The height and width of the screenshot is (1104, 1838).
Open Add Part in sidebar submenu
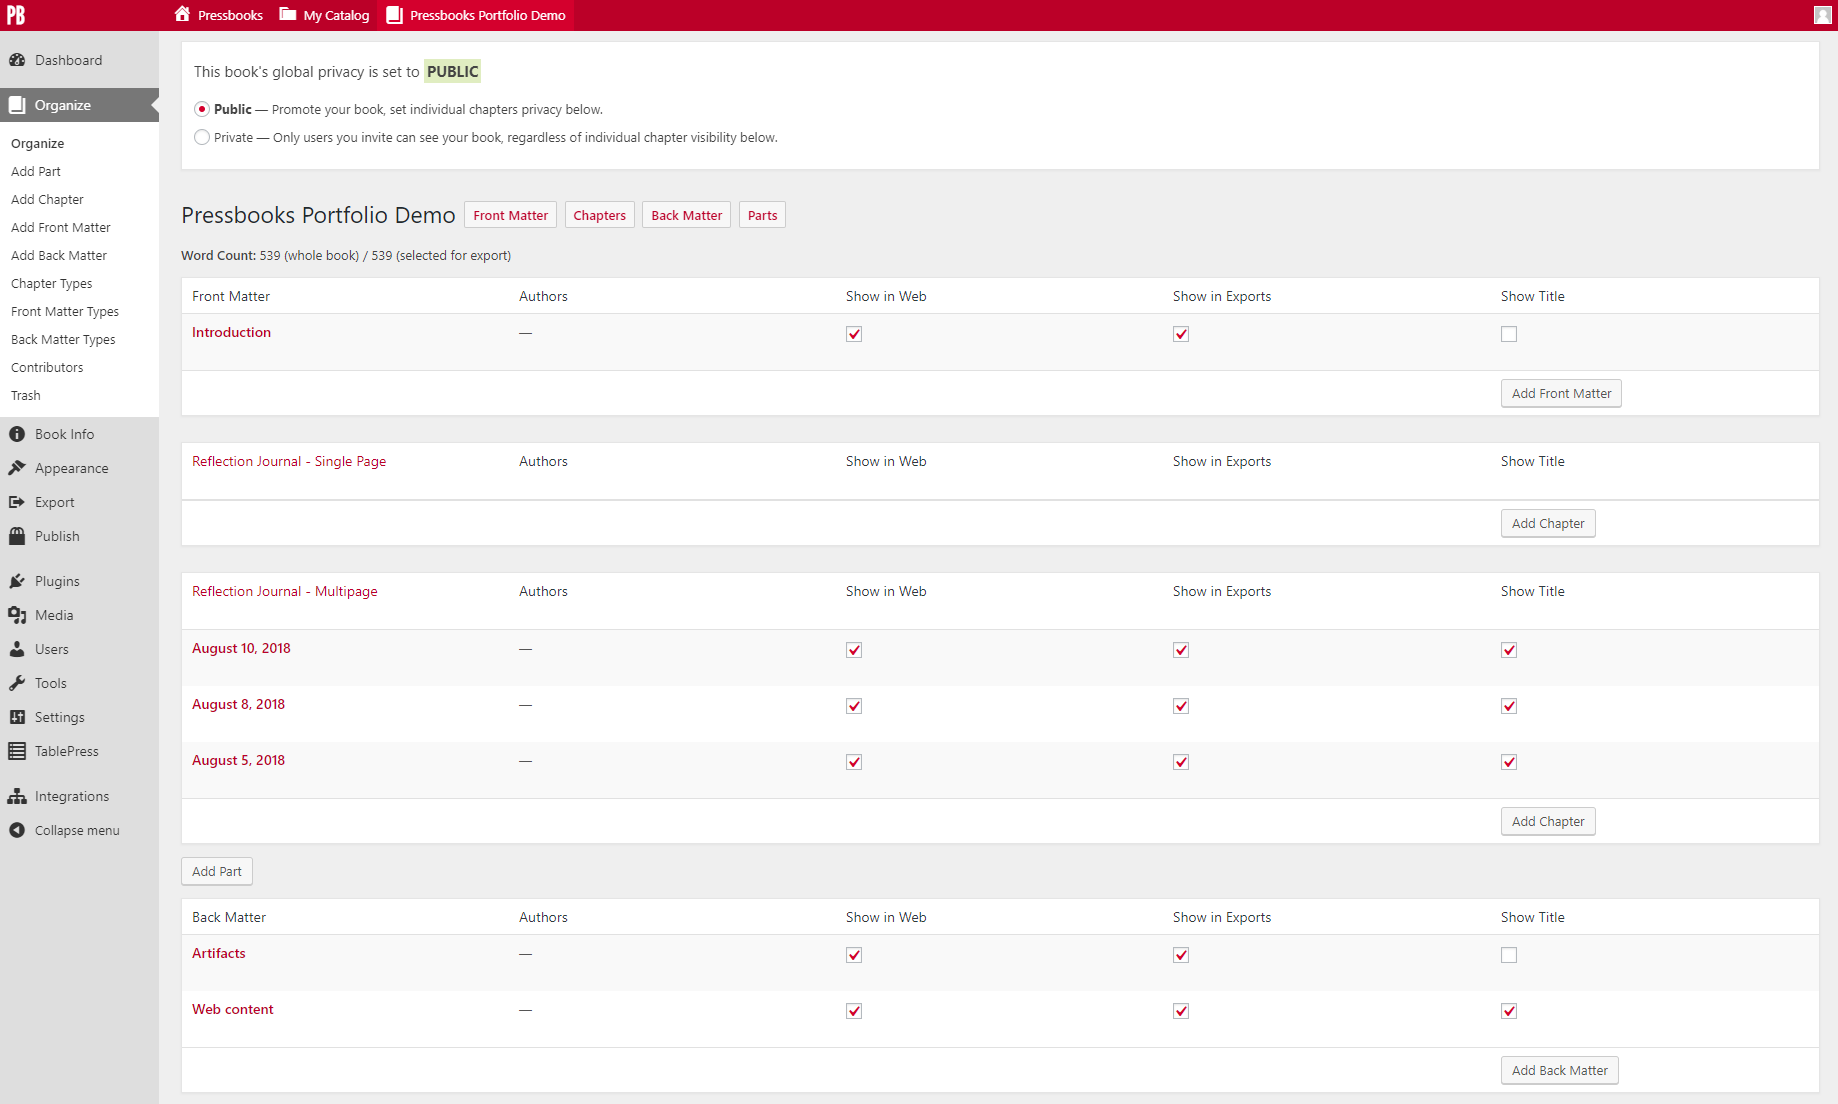pyautogui.click(x=36, y=171)
